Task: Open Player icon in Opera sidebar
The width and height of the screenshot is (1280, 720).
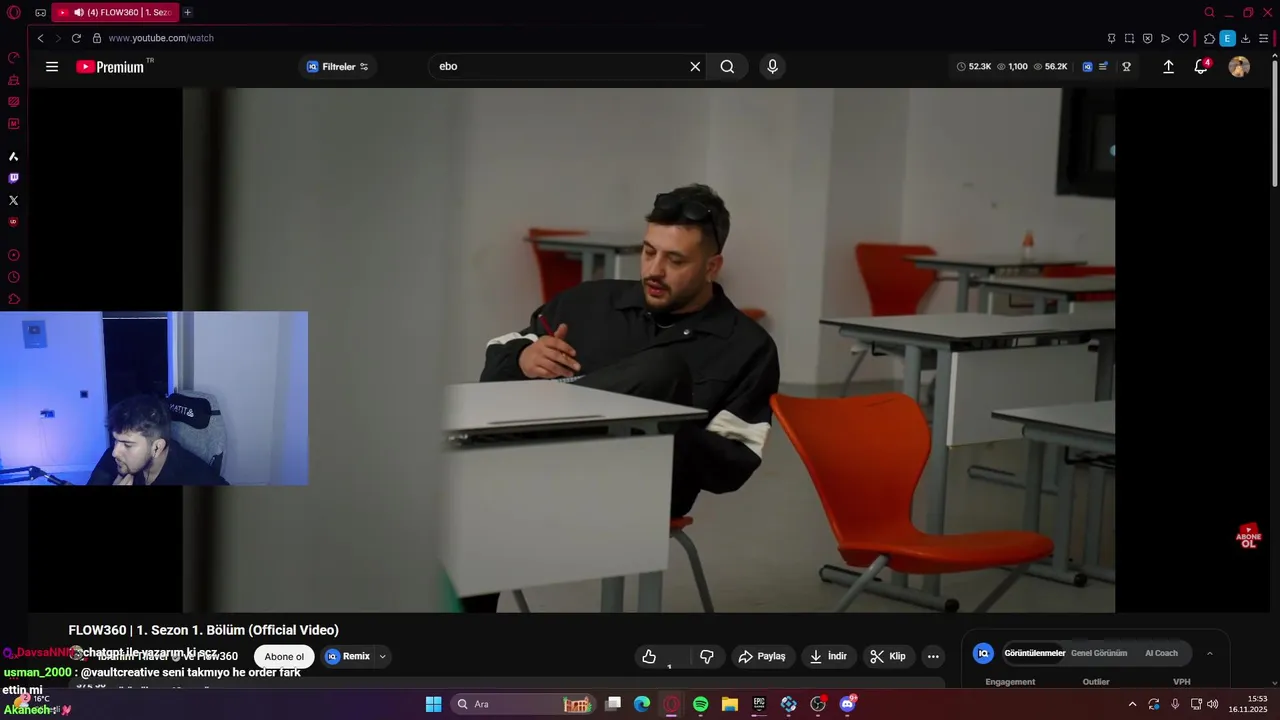Action: [13, 255]
